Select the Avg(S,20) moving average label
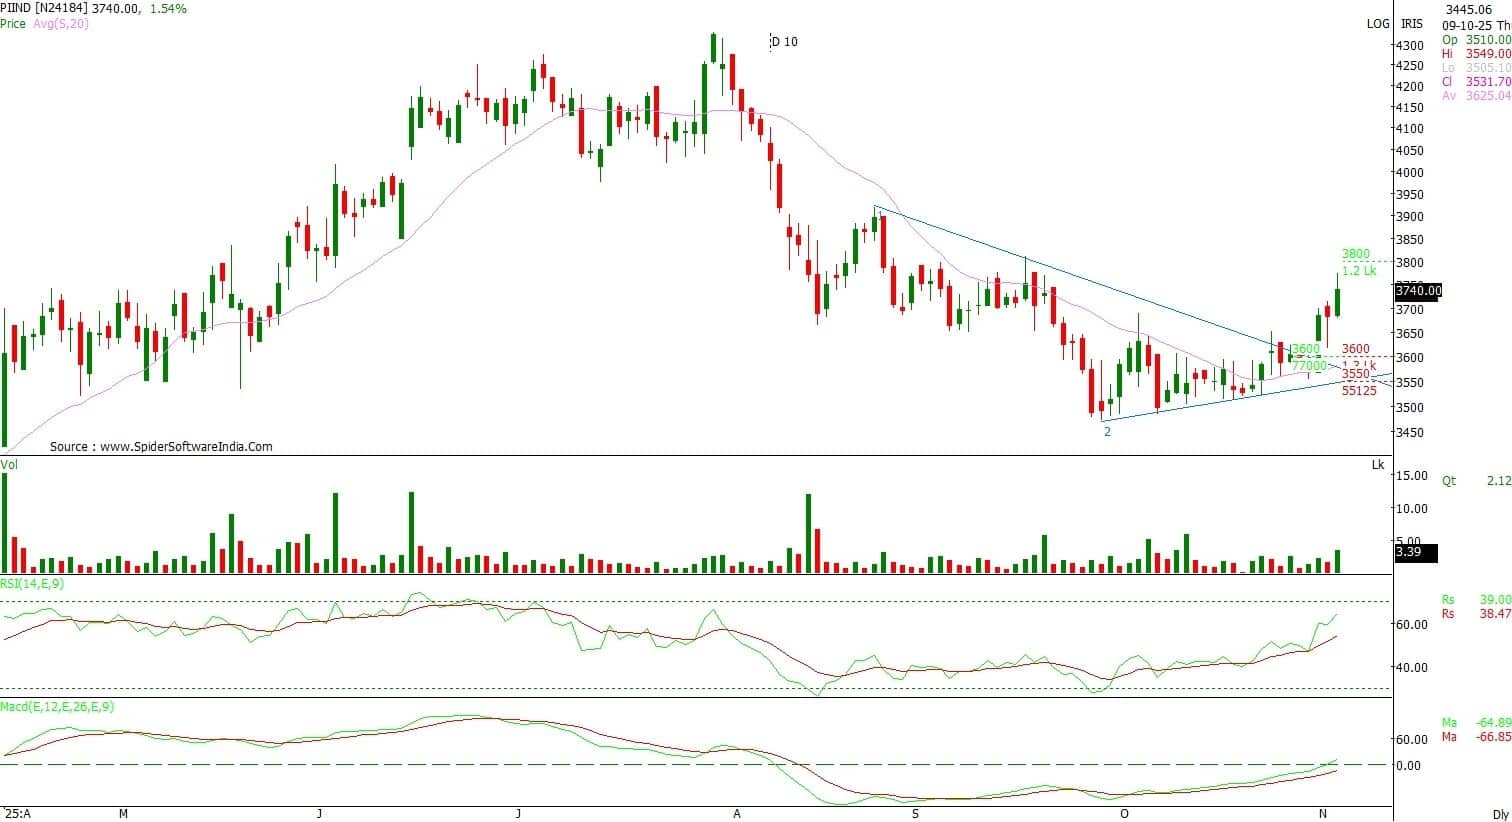Viewport: 1512px width, 822px height. click(58, 24)
